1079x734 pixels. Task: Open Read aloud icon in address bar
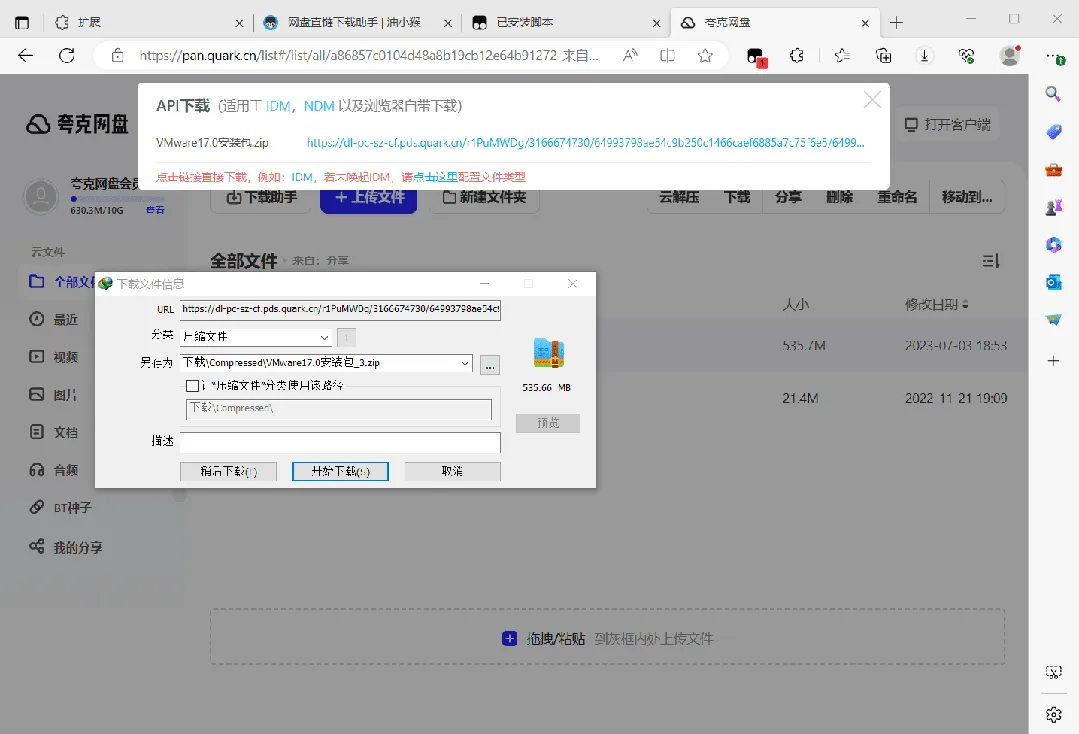pos(630,56)
